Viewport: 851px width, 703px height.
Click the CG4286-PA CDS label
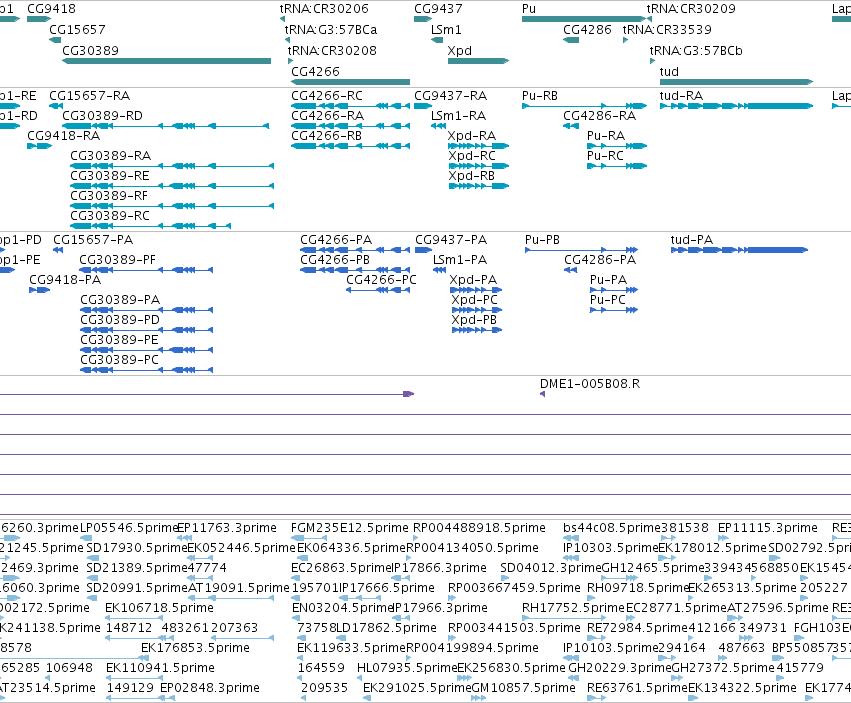click(x=600, y=260)
